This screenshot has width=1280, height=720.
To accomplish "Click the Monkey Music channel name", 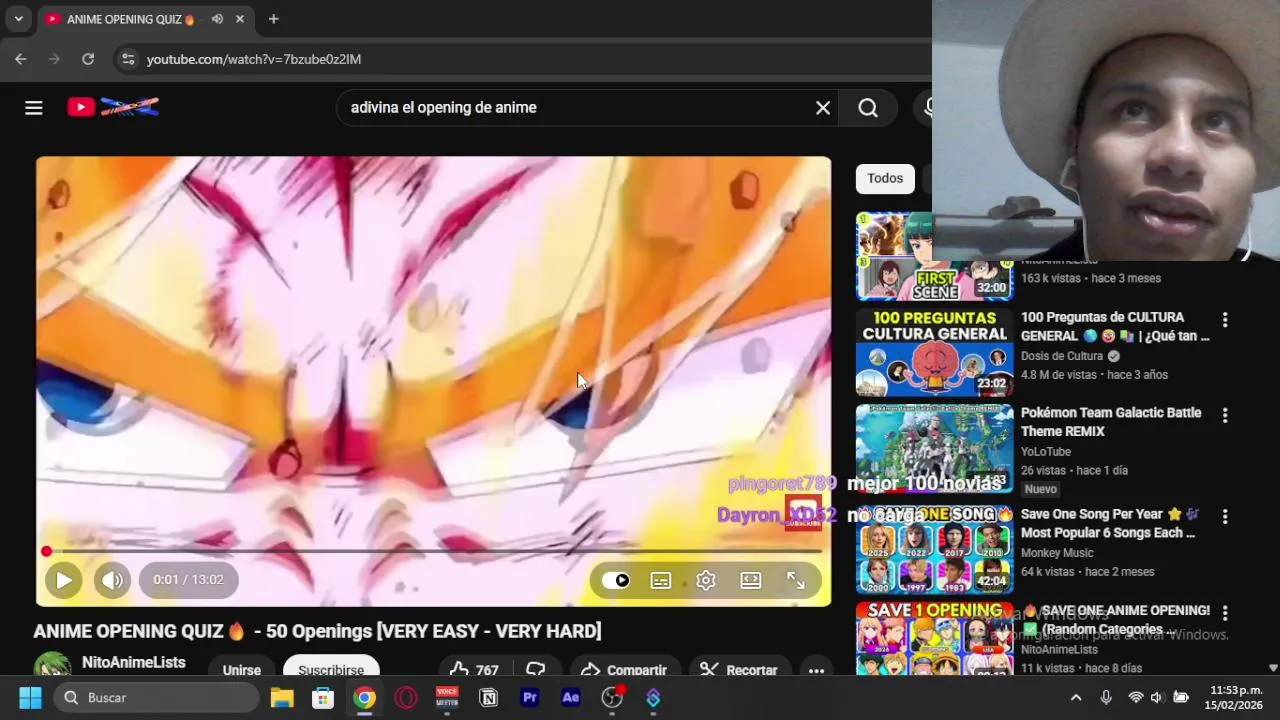I will [1057, 552].
